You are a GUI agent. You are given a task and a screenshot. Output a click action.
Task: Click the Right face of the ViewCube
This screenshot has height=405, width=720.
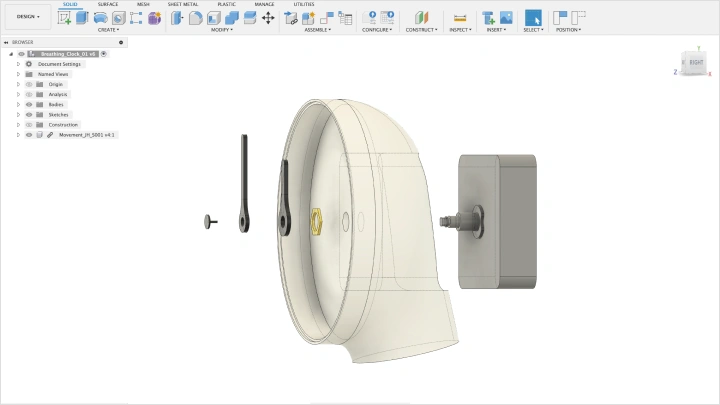coord(696,62)
